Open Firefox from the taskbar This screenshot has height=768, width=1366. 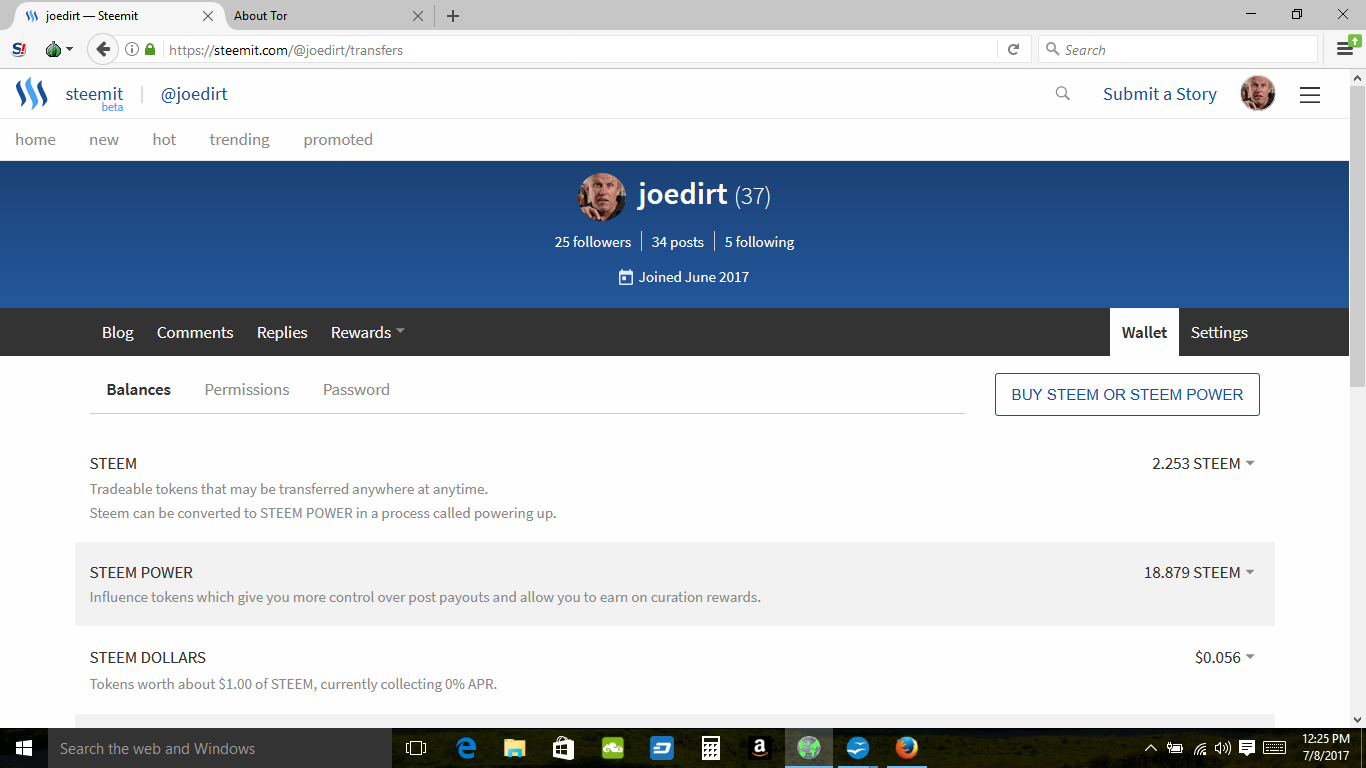(x=907, y=748)
